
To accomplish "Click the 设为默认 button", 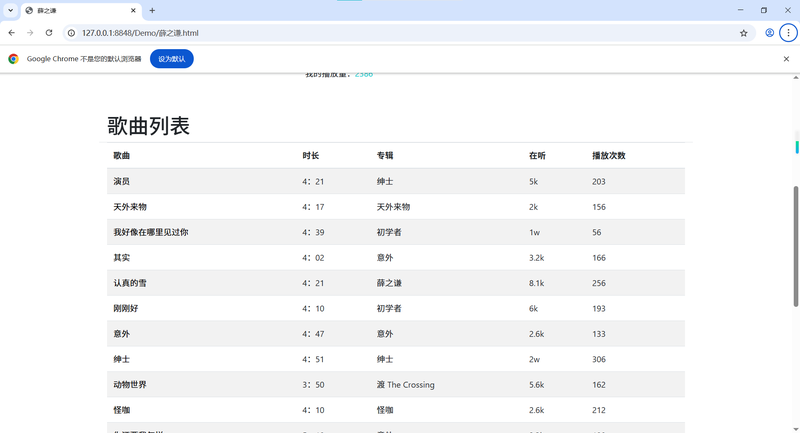I will point(171,59).
